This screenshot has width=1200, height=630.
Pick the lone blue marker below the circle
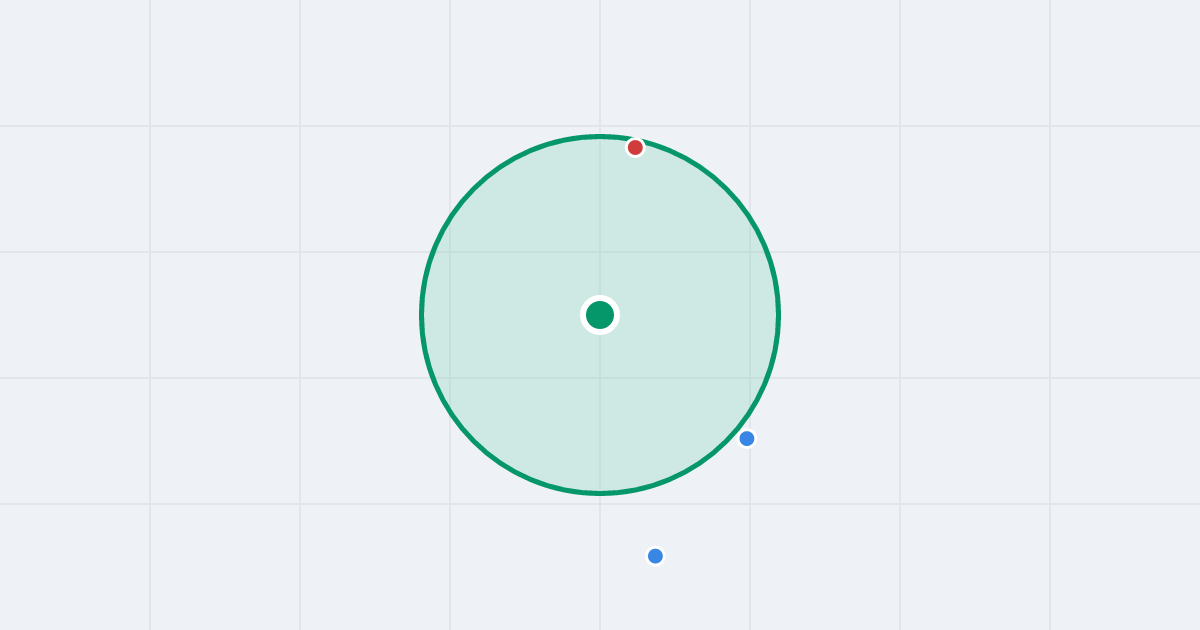(x=655, y=556)
